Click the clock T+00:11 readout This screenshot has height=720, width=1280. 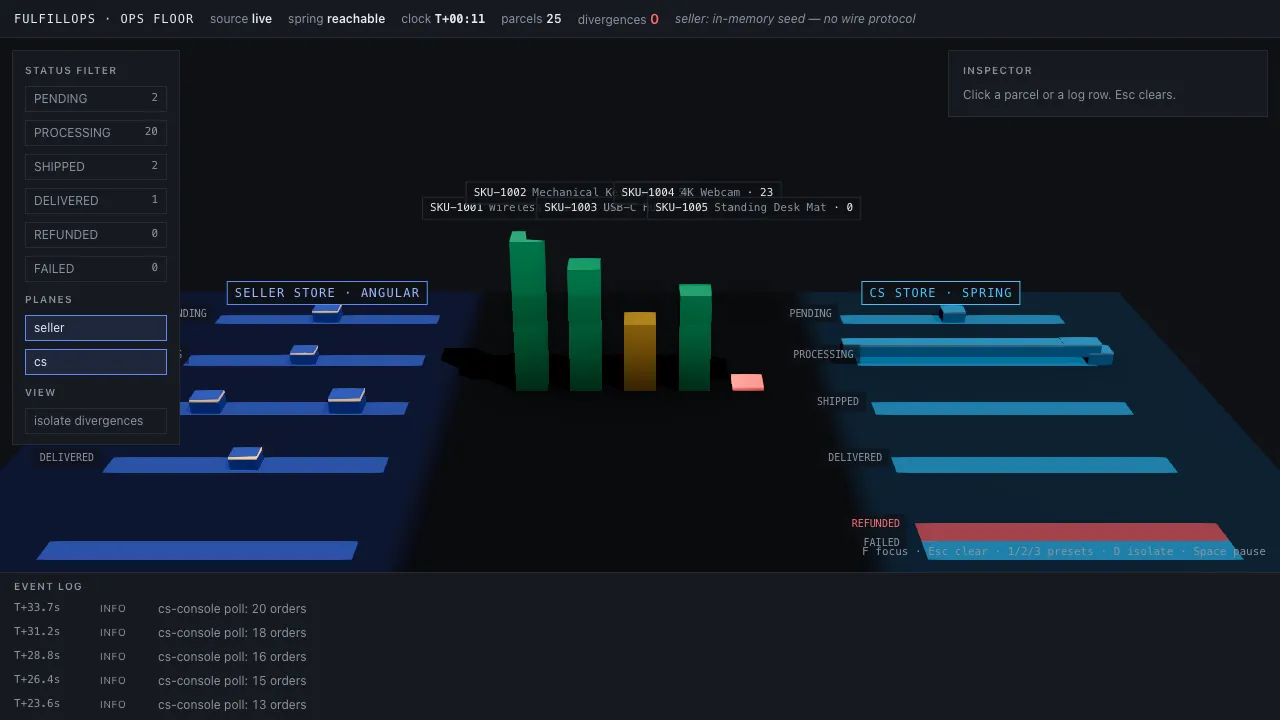(x=443, y=19)
